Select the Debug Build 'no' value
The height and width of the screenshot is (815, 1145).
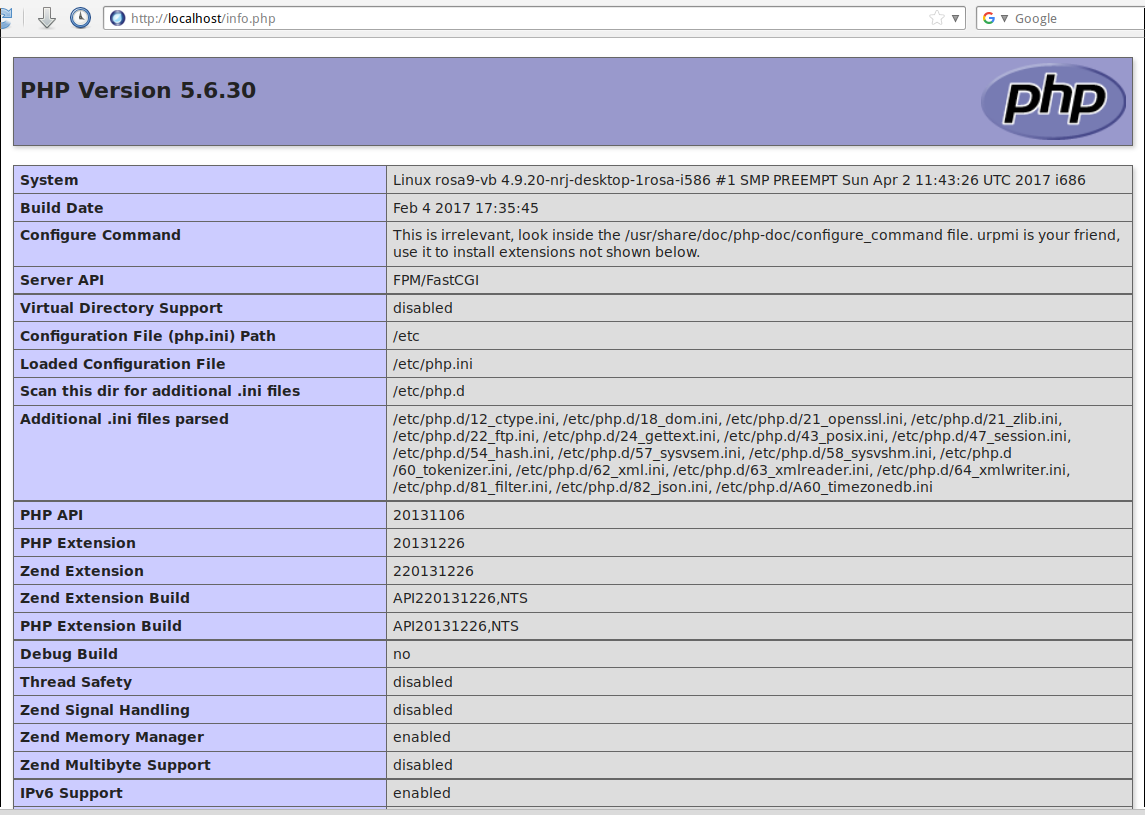click(x=402, y=654)
